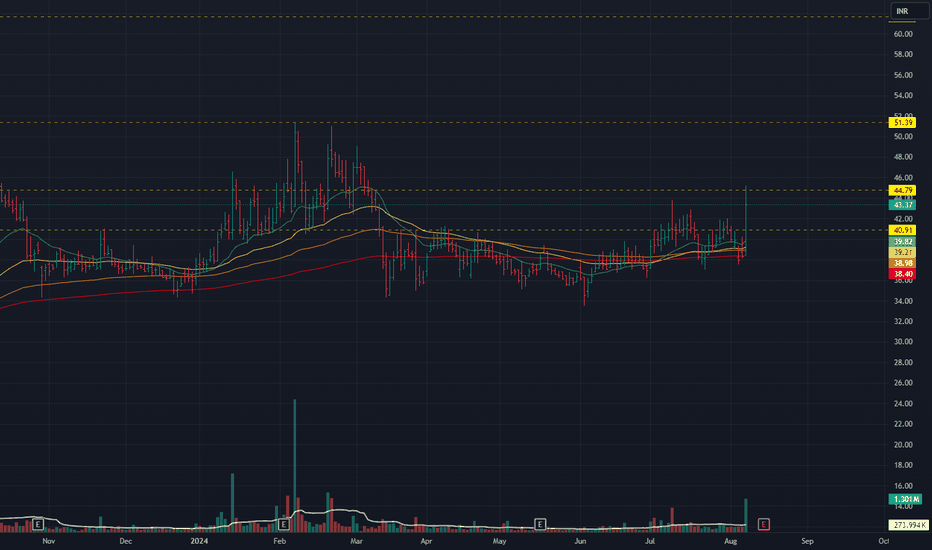This screenshot has height=550, width=932.
Task: Click the 50.00 price scale label
Action: [903, 136]
